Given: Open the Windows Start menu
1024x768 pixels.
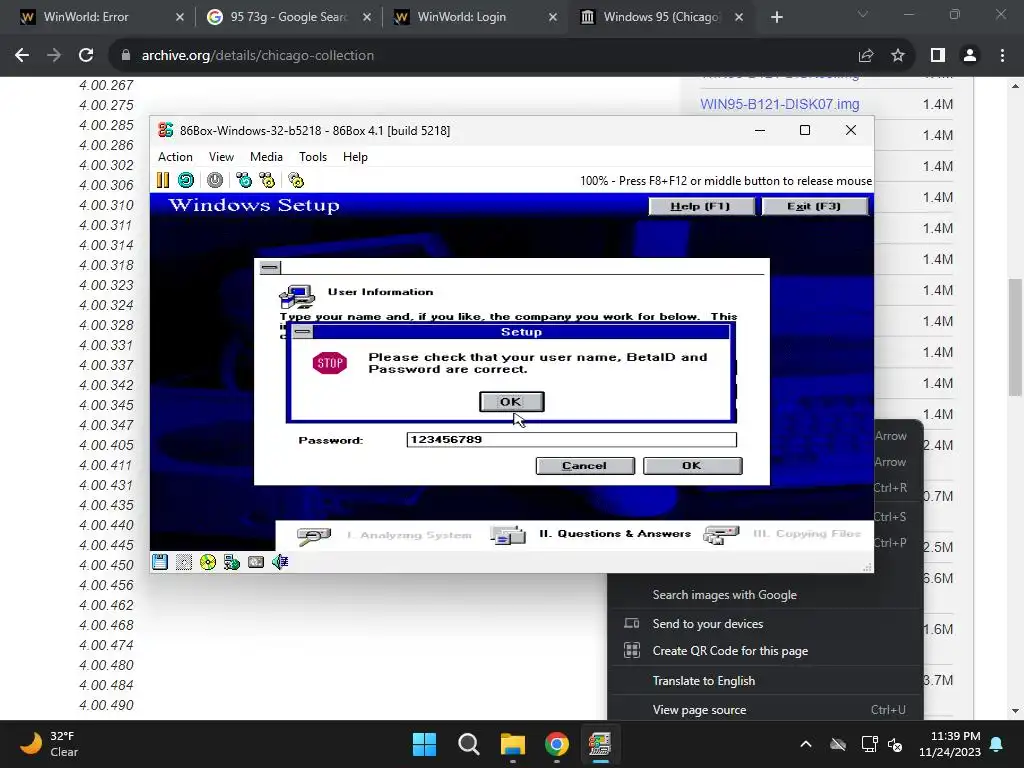Looking at the screenshot, I should coord(424,744).
